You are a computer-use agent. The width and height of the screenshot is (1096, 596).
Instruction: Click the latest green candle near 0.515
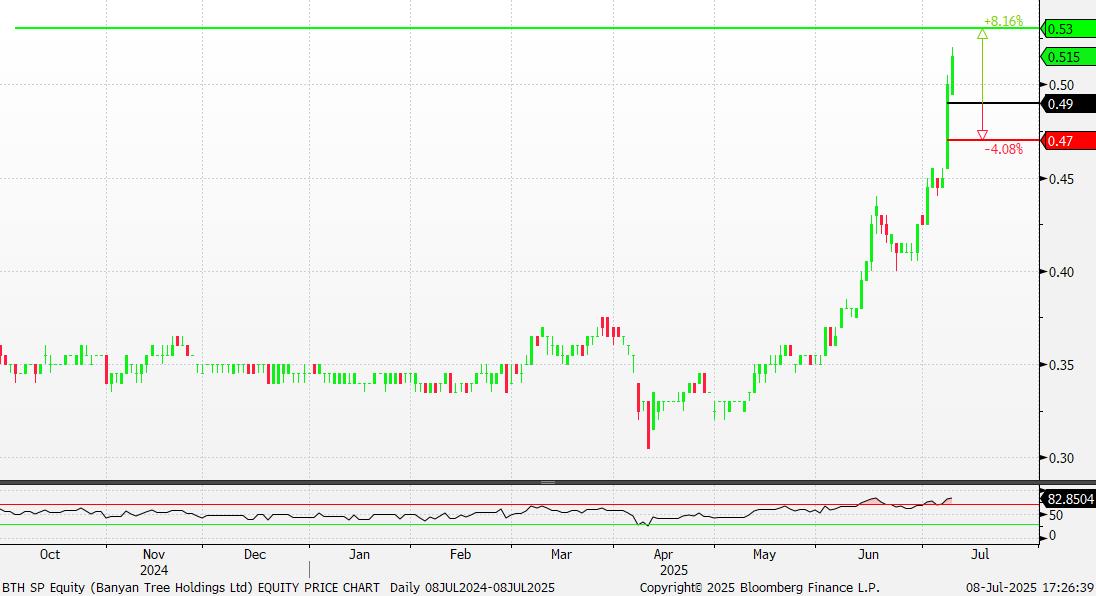click(952, 71)
